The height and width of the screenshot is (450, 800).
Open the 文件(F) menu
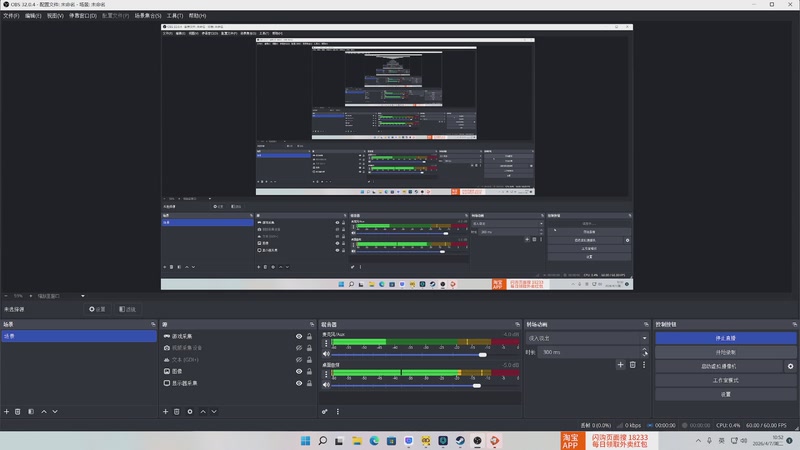[11, 16]
